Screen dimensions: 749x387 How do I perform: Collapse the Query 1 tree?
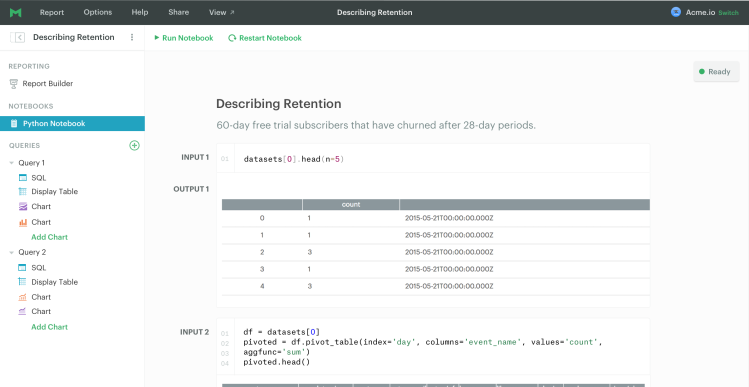11,163
